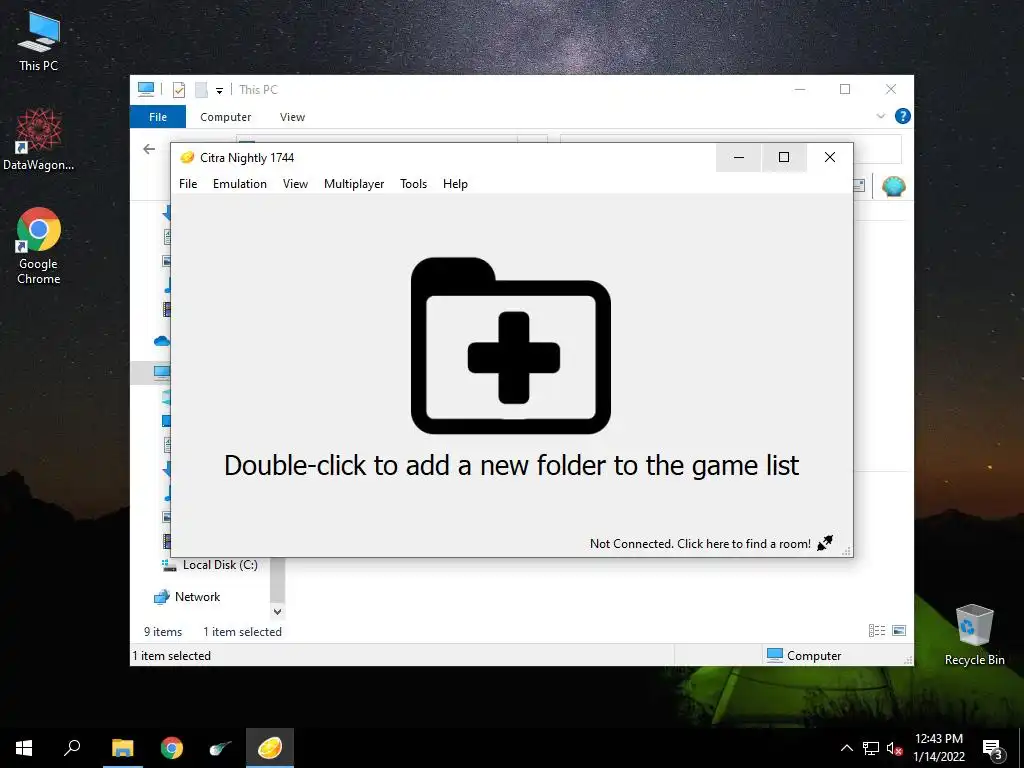The height and width of the screenshot is (768, 1024).
Task: Open the Tools menu in Citra
Action: click(413, 184)
